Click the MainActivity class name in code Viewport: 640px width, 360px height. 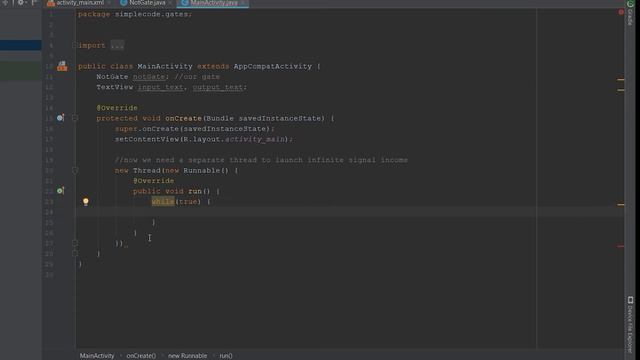(x=165, y=66)
